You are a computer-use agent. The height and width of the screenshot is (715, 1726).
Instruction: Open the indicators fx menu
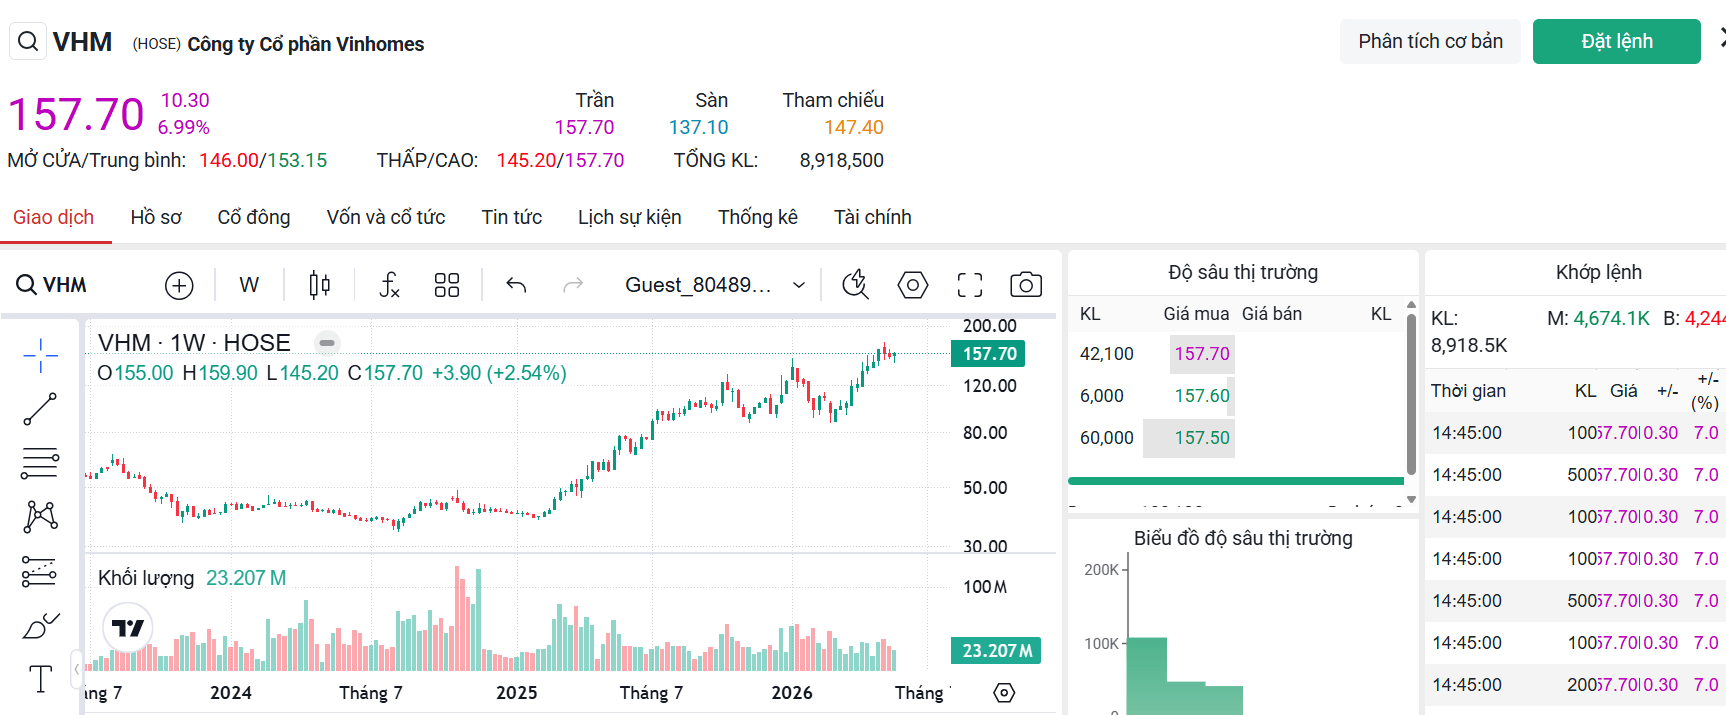point(389,285)
